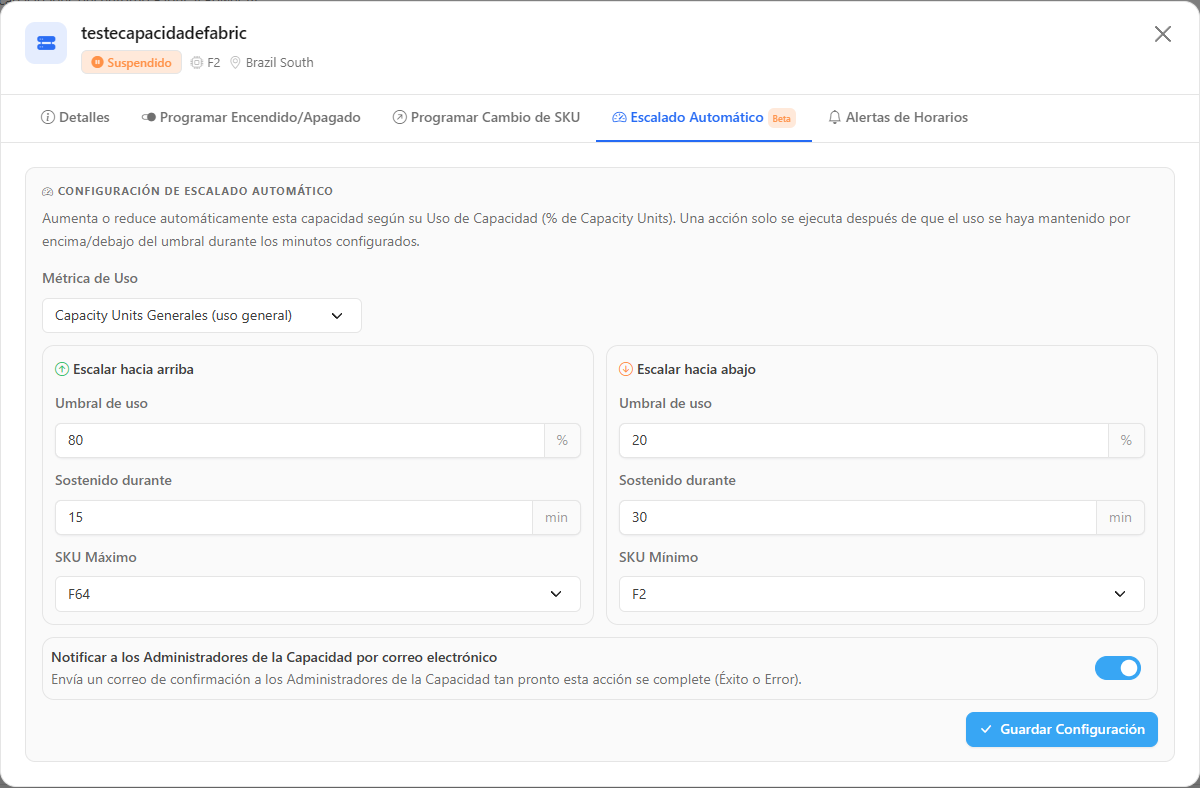Expand the SKU Mínimo dropdown showing F2
This screenshot has height=788, width=1200.
(x=882, y=594)
